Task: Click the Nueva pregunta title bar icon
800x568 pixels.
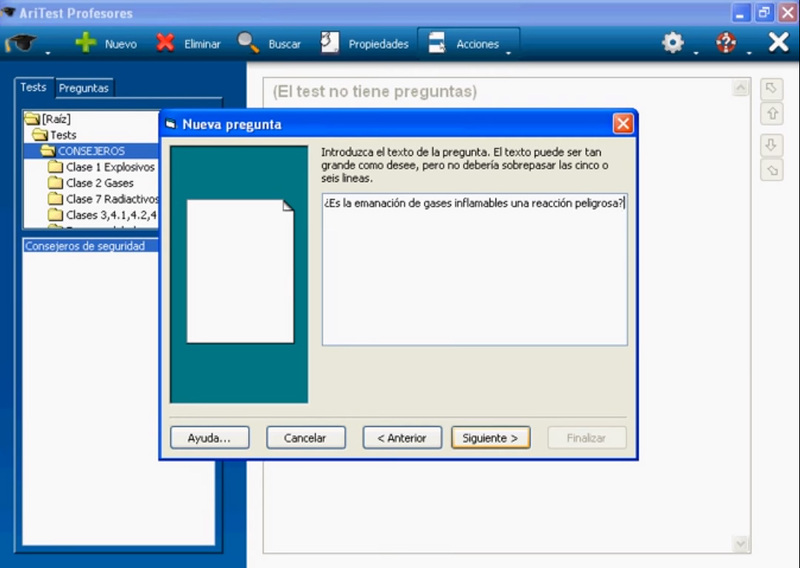Action: click(171, 124)
